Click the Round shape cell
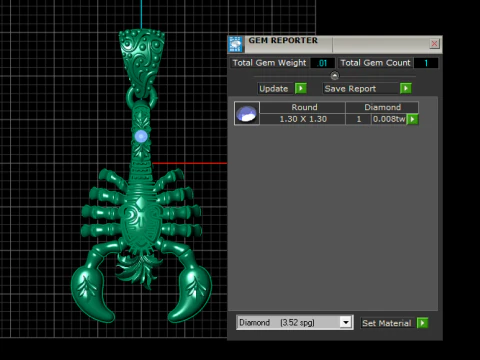Viewport: 480px width, 360px height. [x=303, y=107]
